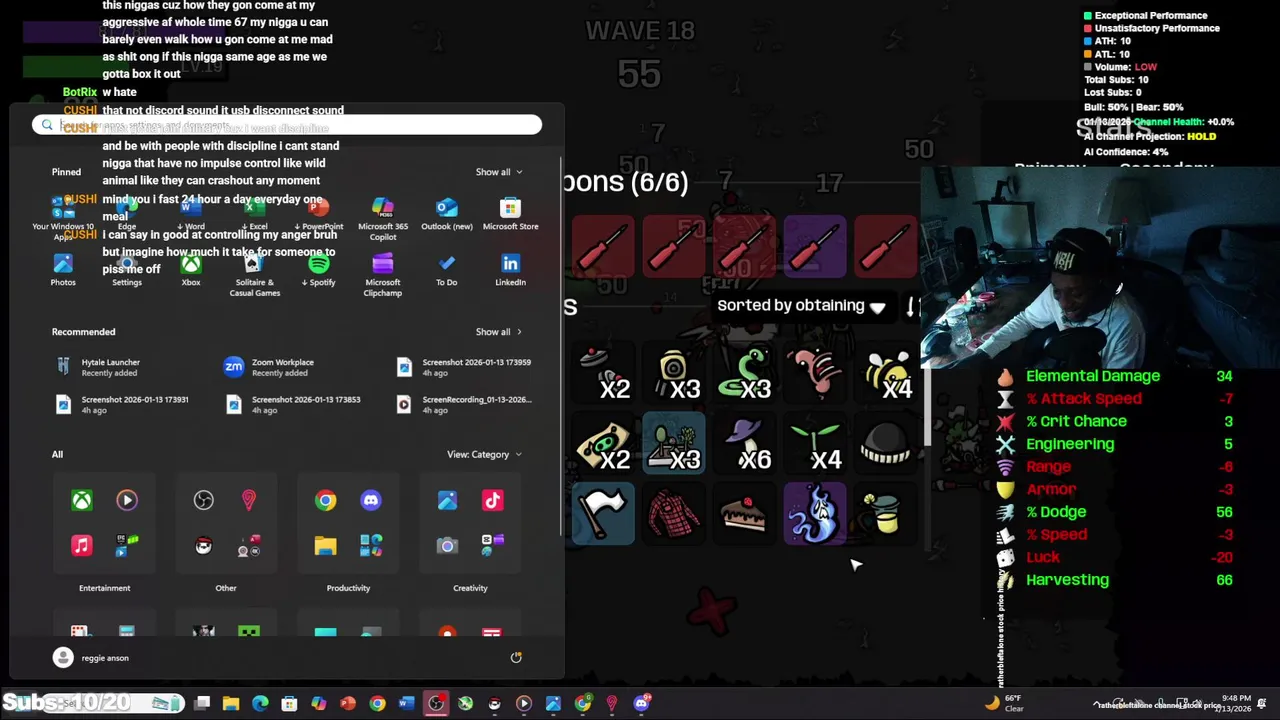Click the Start menu search box
This screenshot has height=720, width=1280.
coord(287,125)
